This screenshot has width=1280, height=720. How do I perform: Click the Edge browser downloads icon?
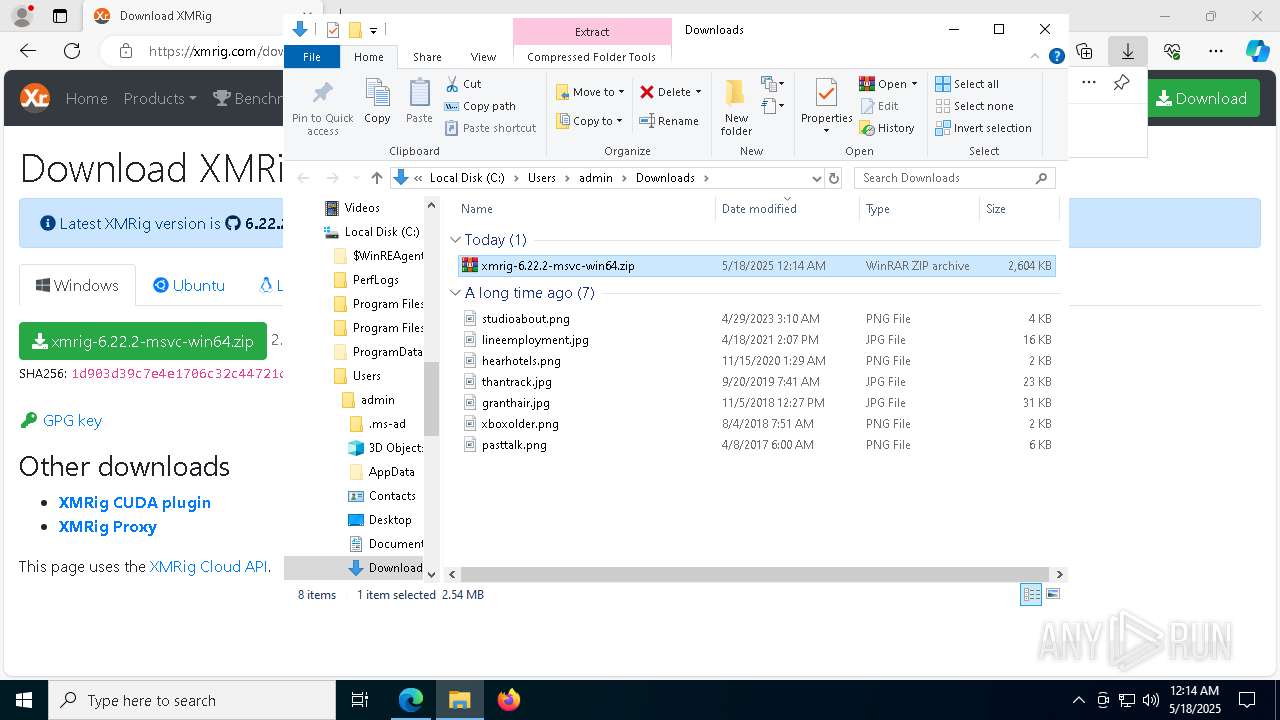click(1127, 51)
